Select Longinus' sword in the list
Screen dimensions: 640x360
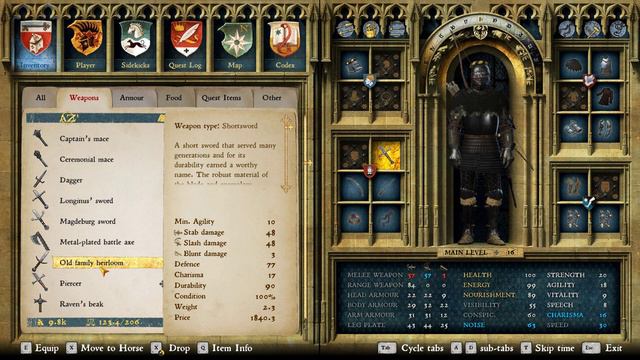[87, 201]
